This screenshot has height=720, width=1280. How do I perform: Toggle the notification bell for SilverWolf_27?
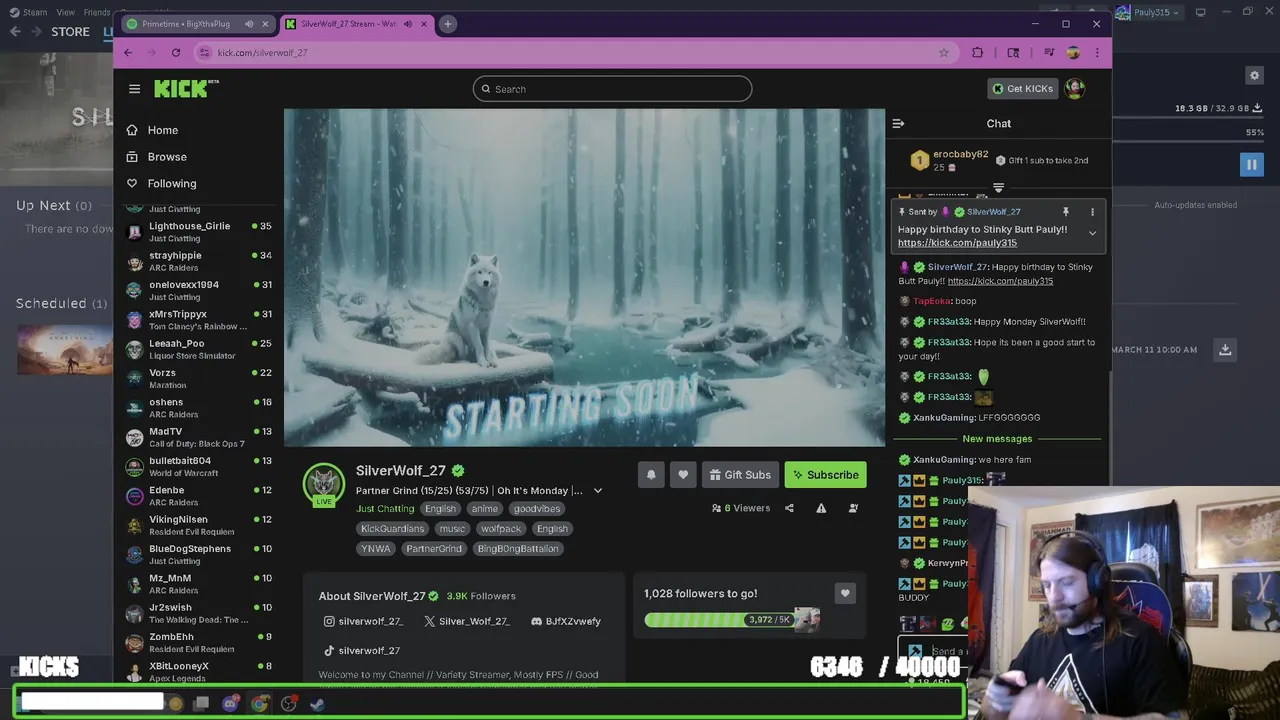click(651, 475)
